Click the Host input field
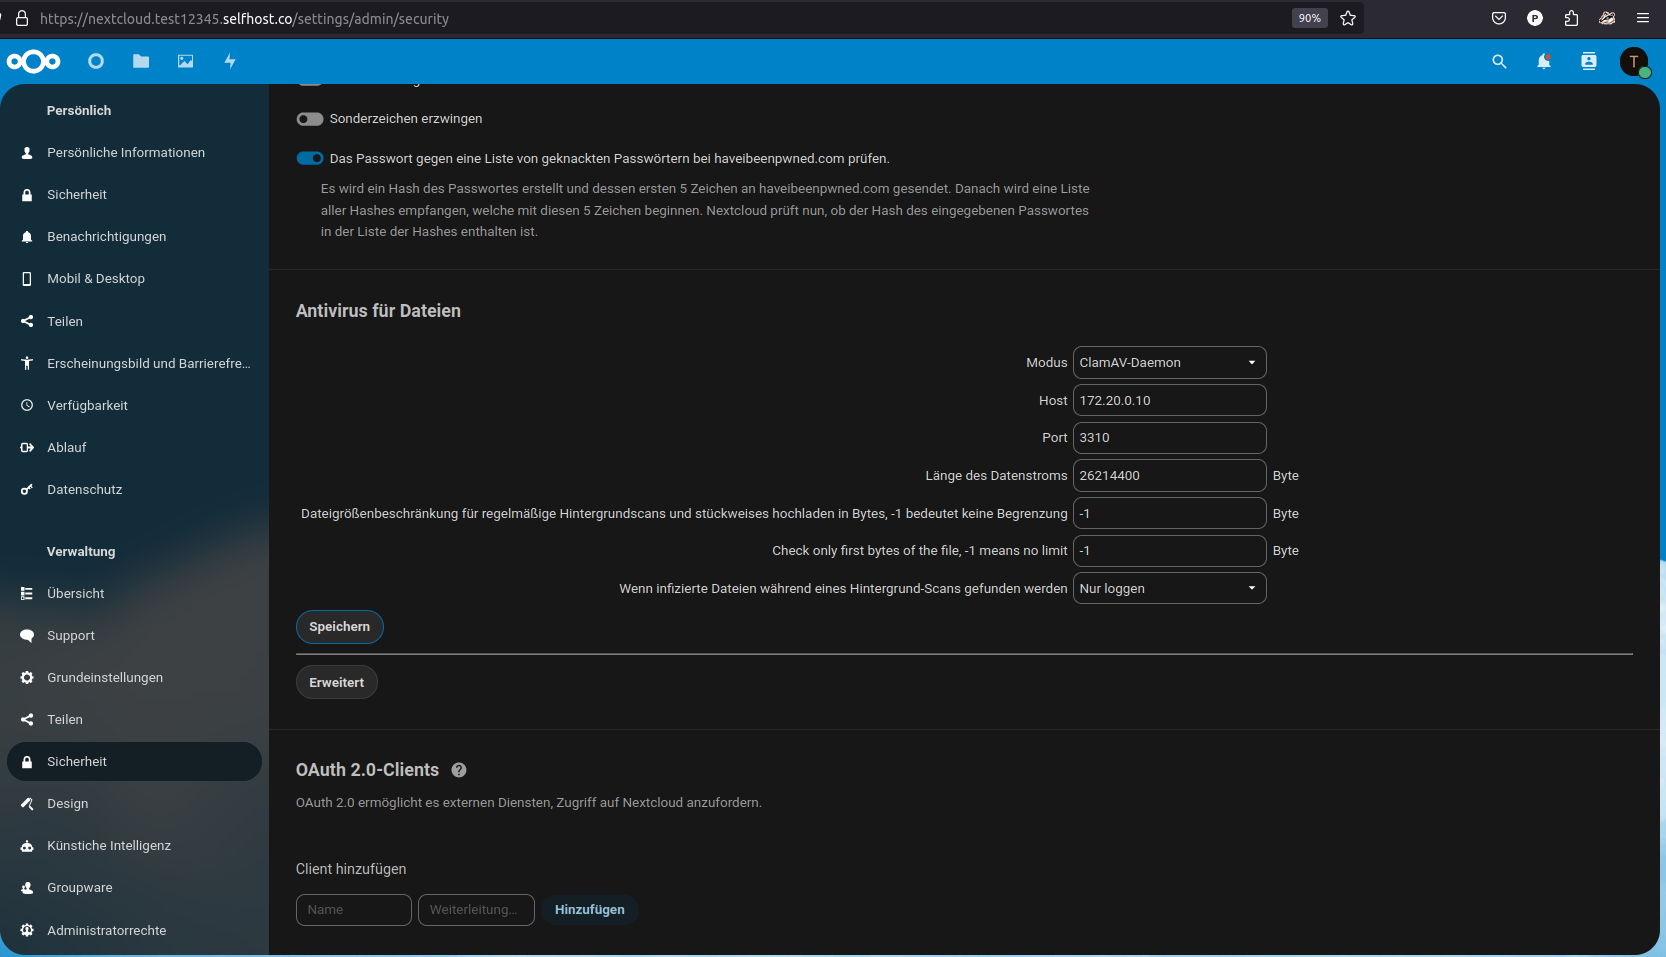This screenshot has height=957, width=1666. click(1169, 400)
